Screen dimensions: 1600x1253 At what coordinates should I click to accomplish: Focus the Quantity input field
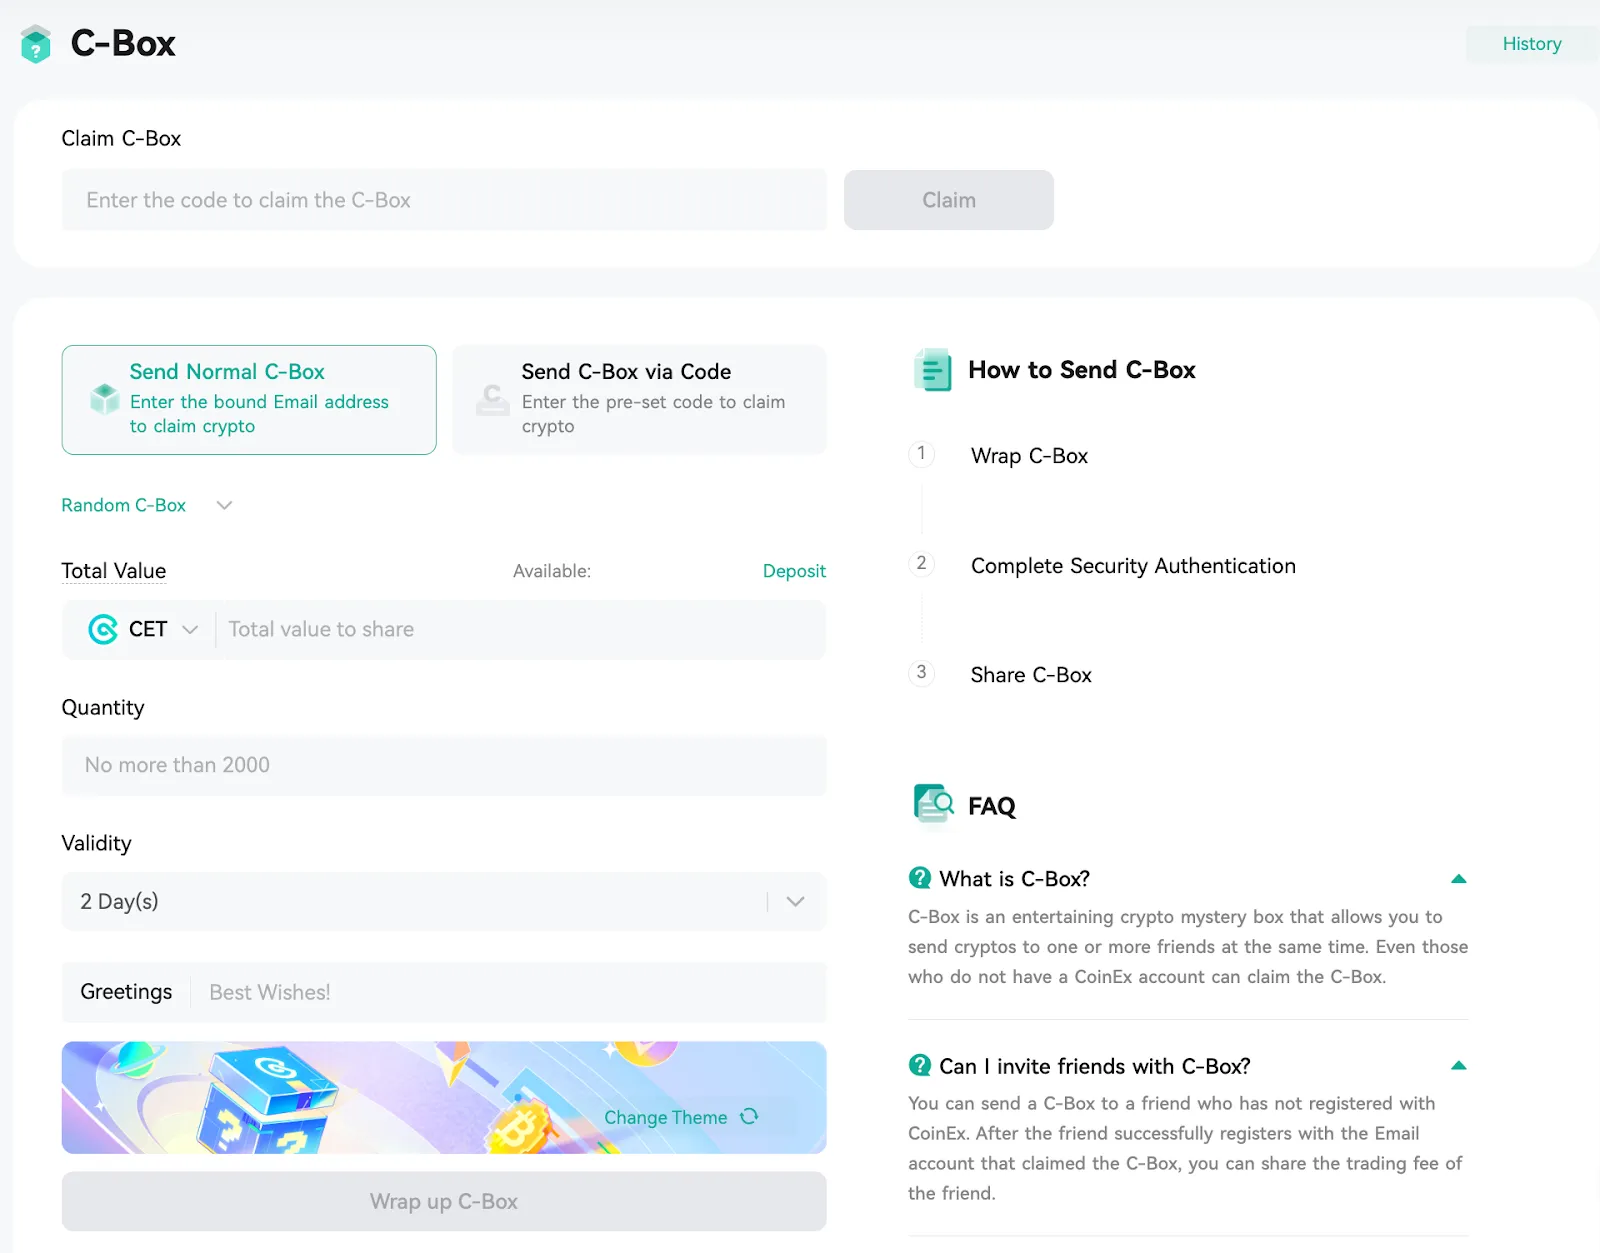[444, 765]
